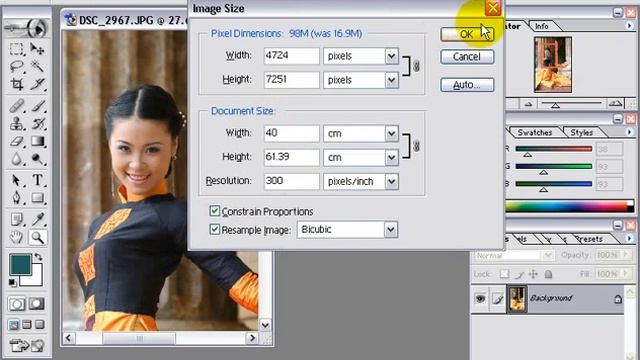Screen dimensions: 640x360
Task: Reset to default black and white colors
Action: pos(13,282)
